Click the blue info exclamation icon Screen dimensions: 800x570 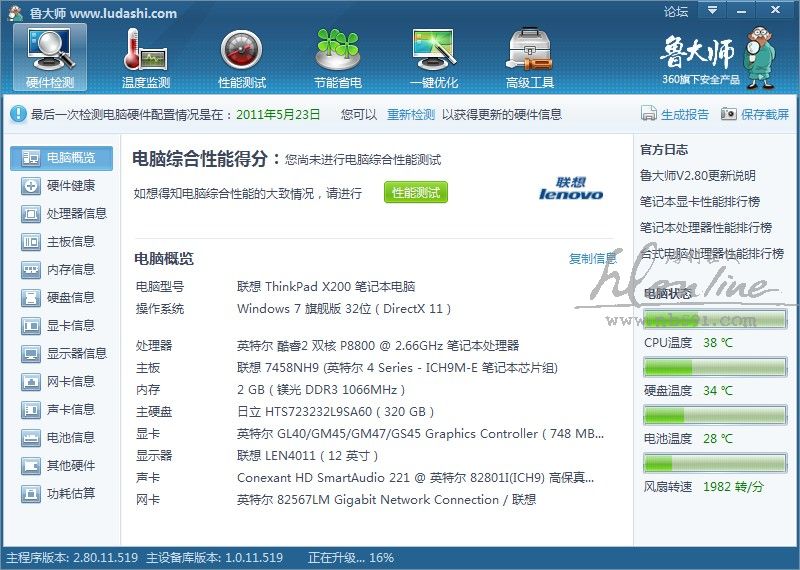pos(18,114)
